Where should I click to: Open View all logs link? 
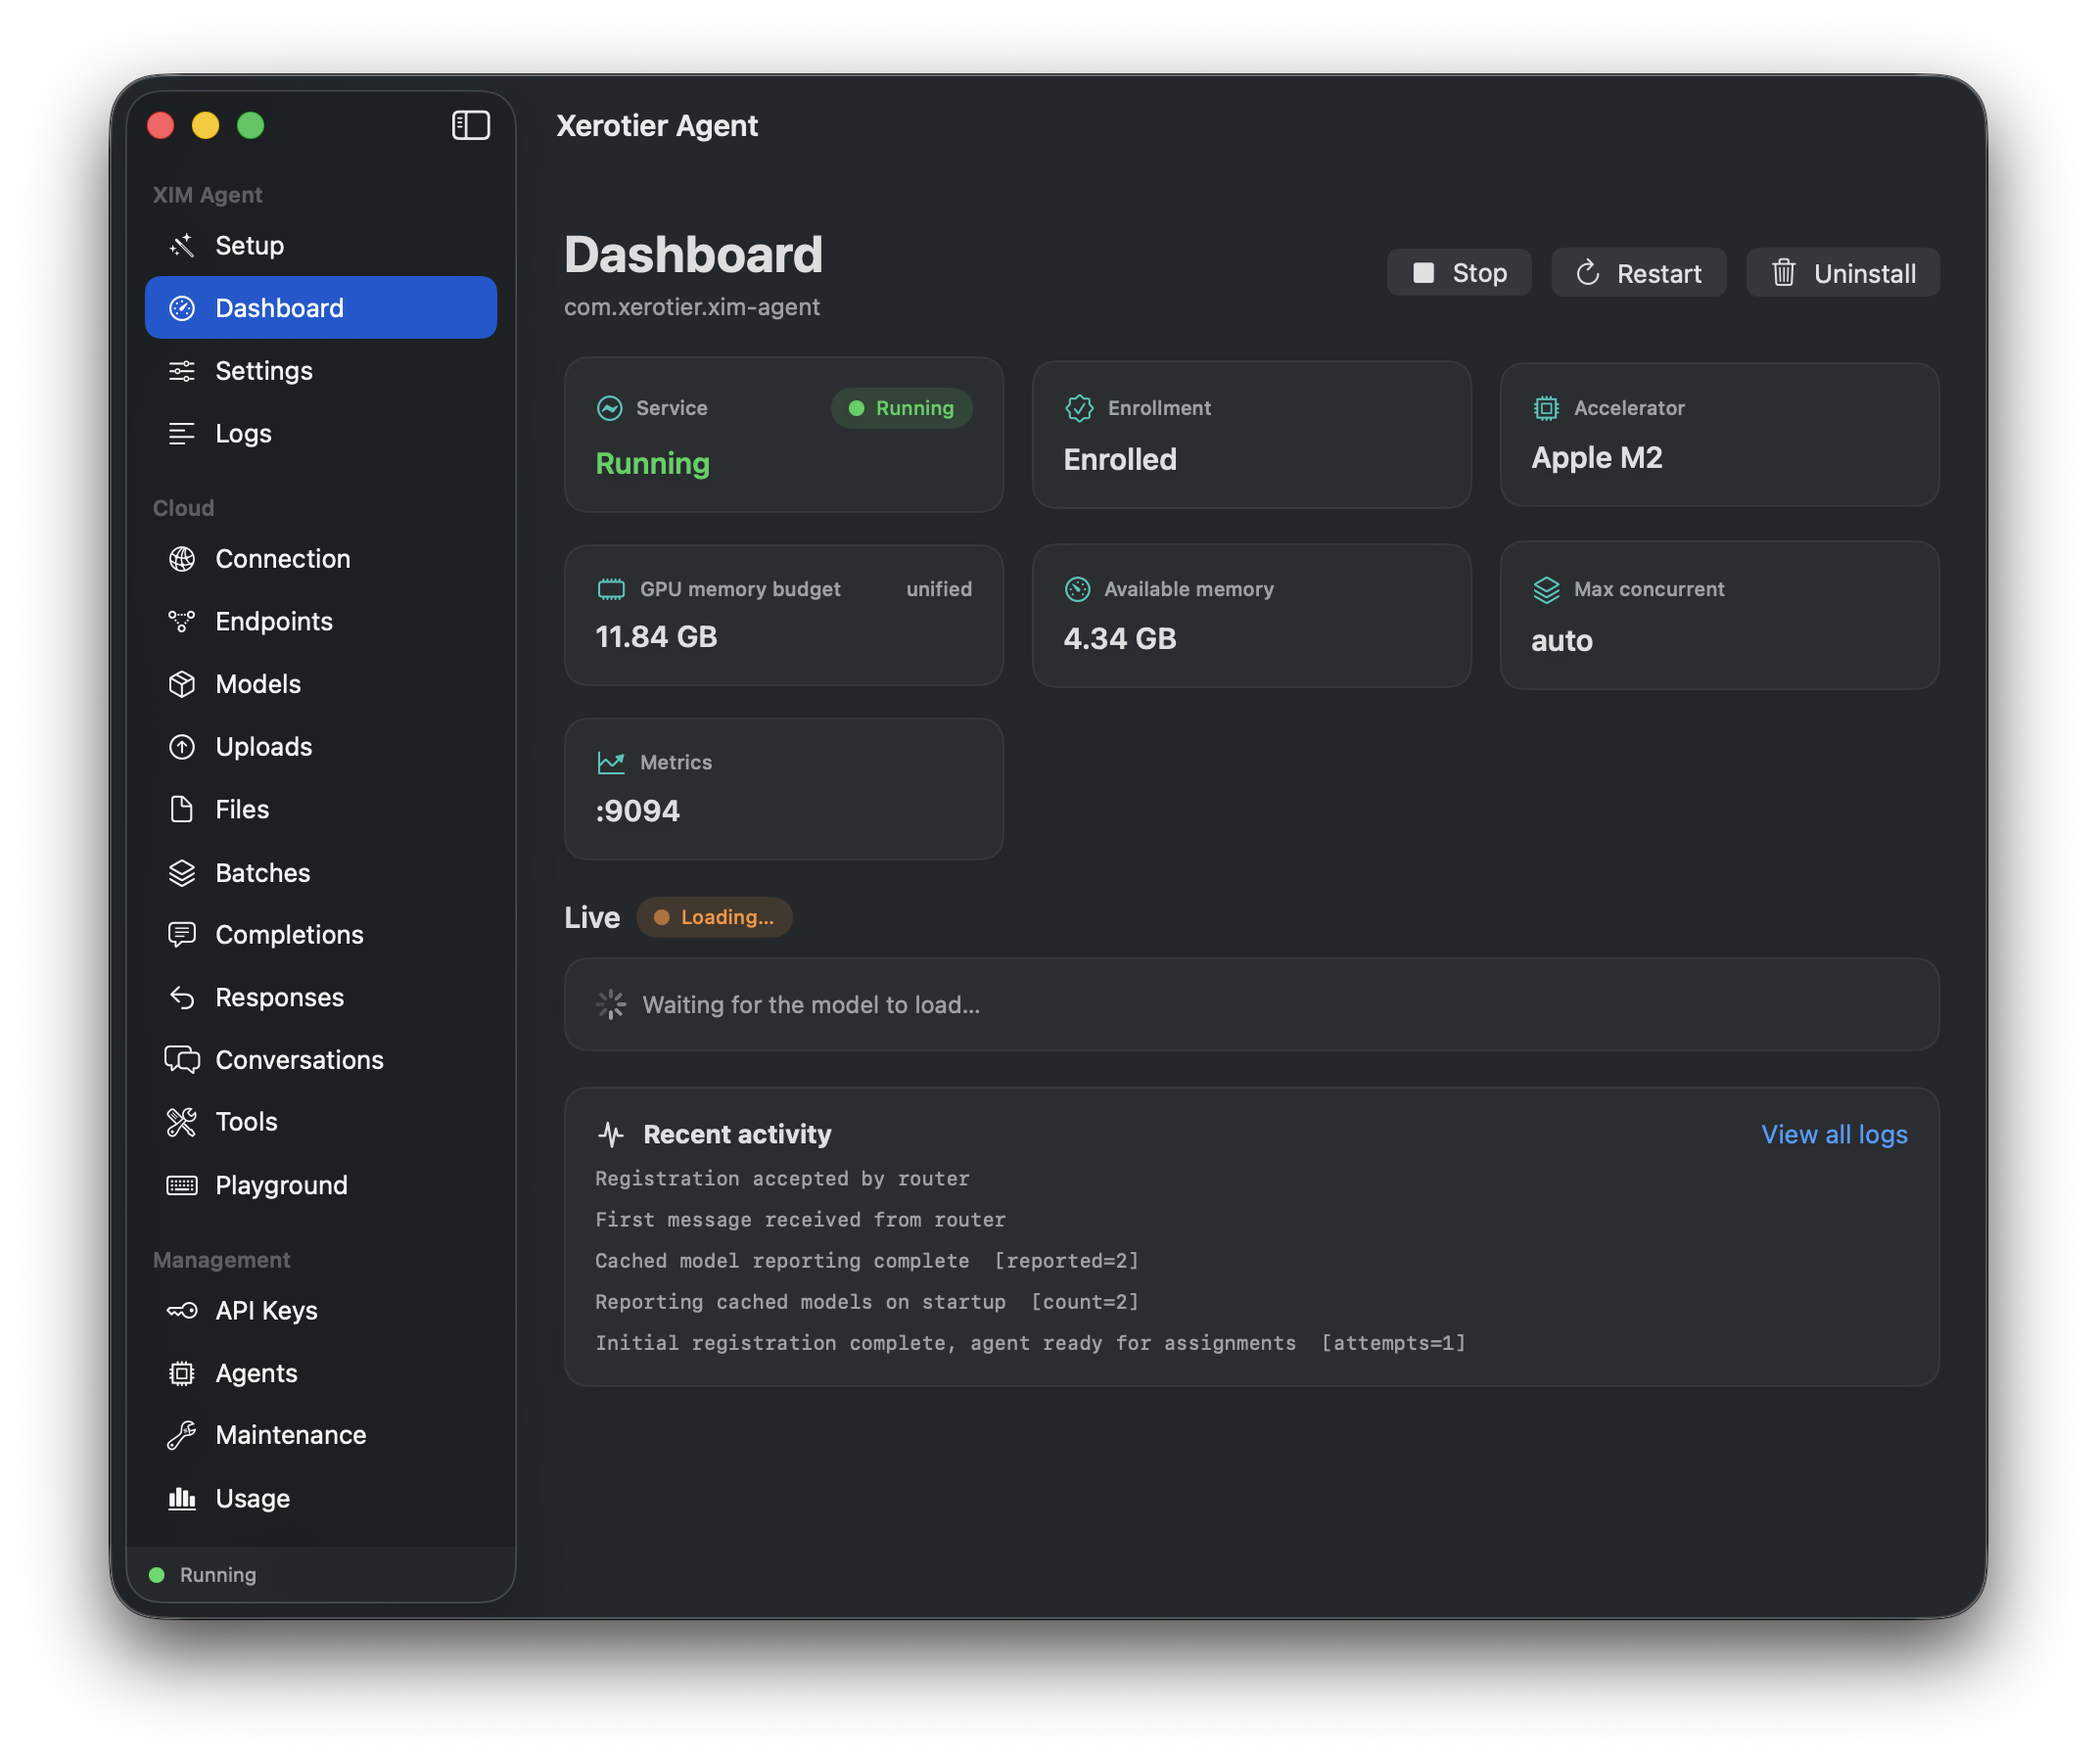[1833, 1134]
